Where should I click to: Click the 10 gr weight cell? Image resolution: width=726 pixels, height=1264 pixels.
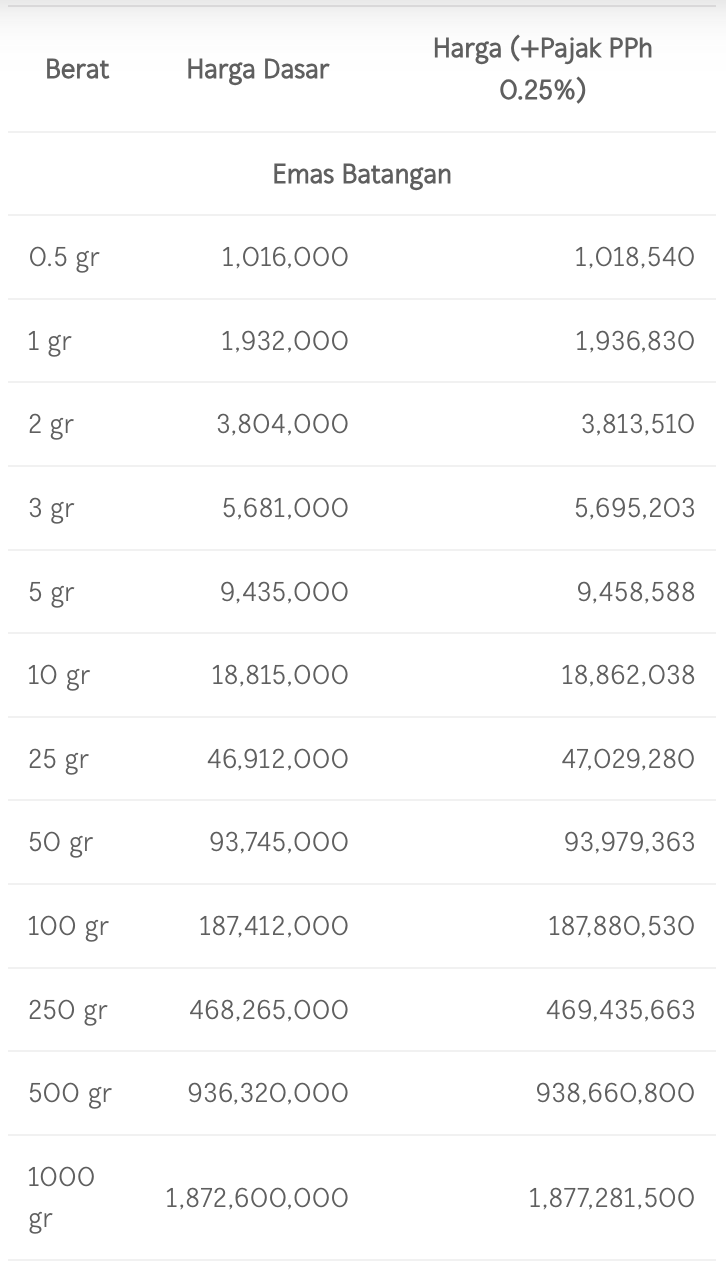pos(58,676)
